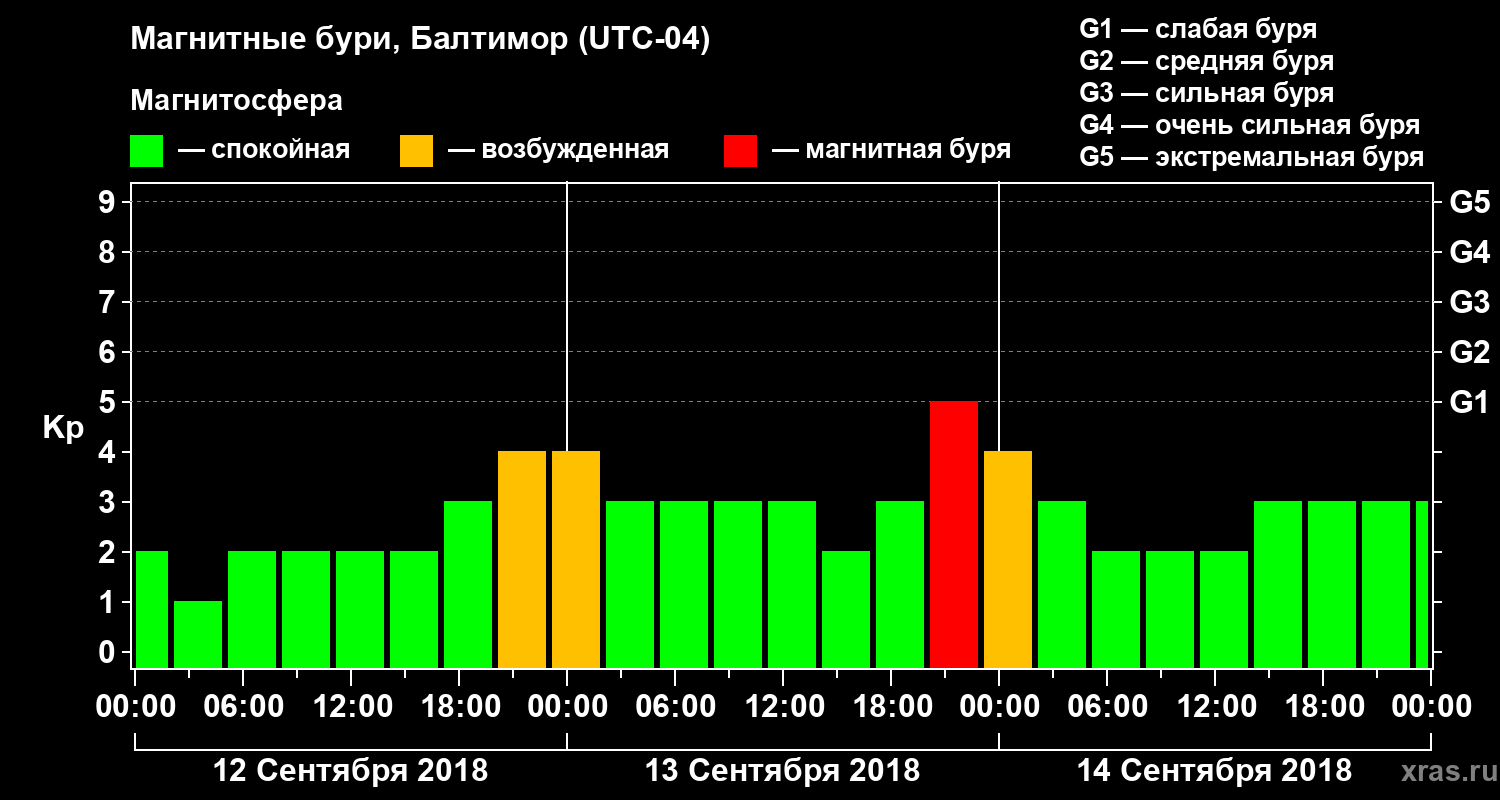
Task: Select the orange bar within 14 Сентября
Action: click(1008, 559)
